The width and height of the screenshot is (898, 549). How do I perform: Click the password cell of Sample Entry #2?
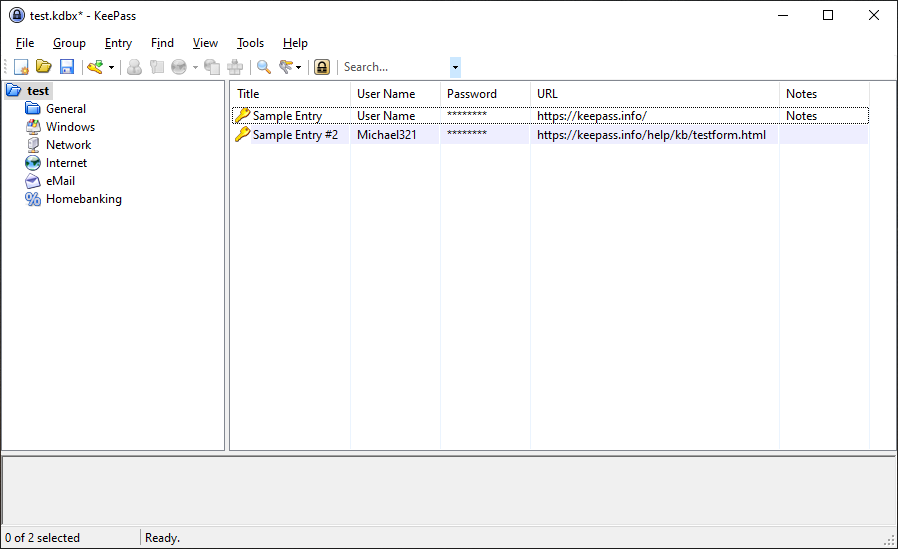(x=467, y=135)
